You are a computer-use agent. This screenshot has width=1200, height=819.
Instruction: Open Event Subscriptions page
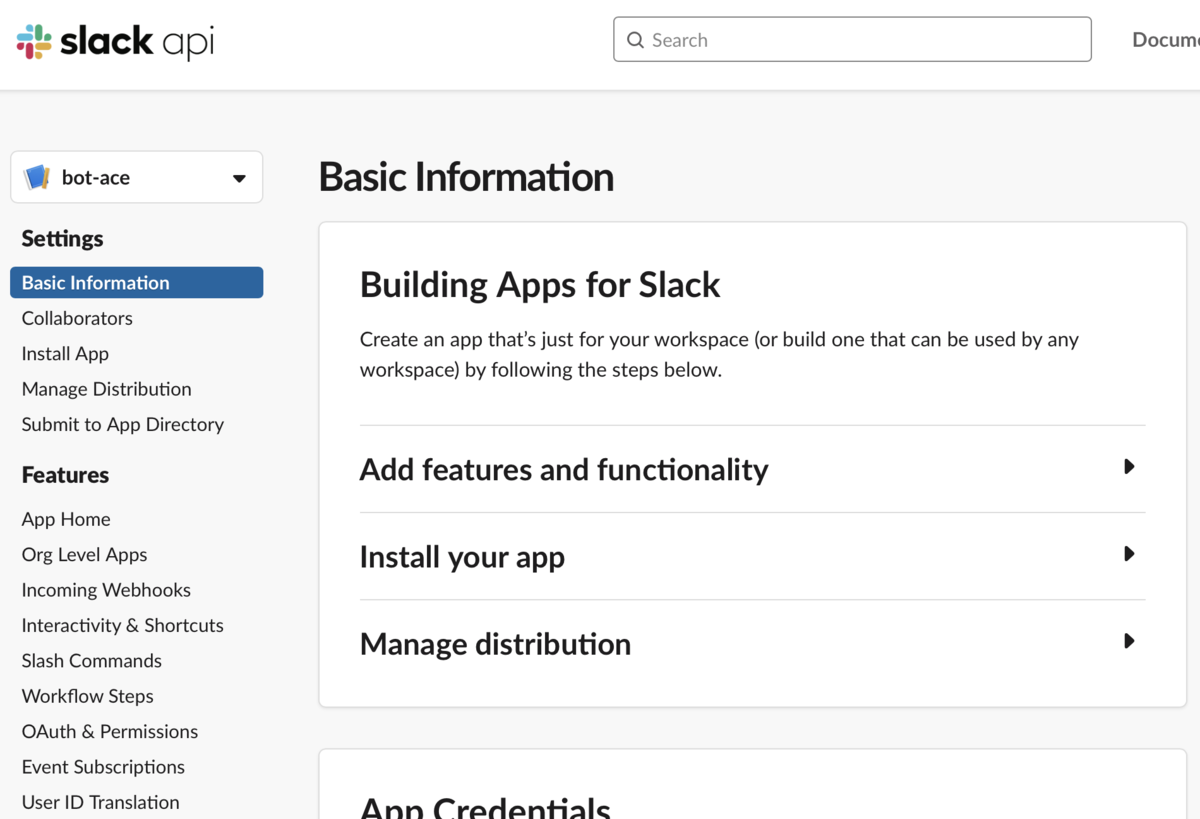pos(103,767)
